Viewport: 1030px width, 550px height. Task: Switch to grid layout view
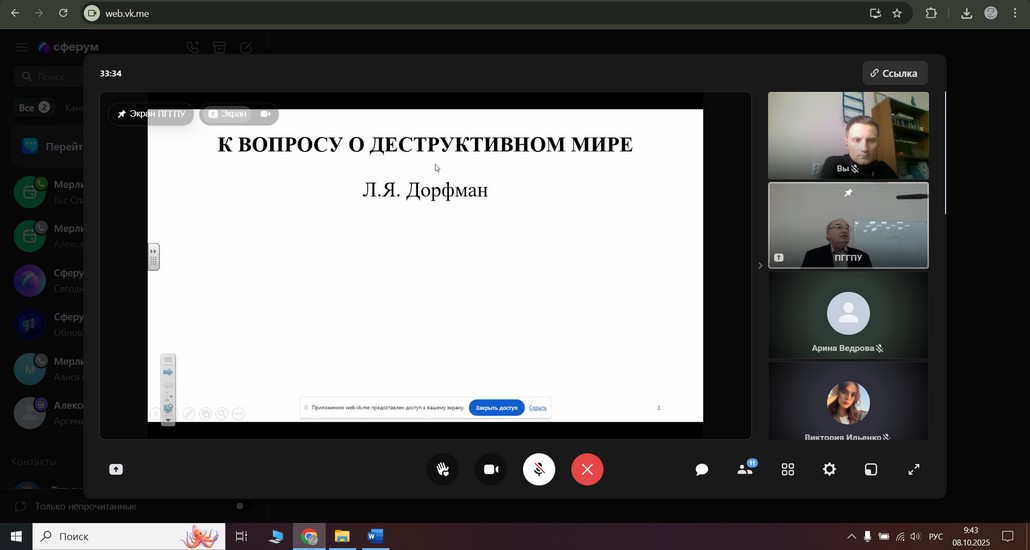(x=788, y=470)
